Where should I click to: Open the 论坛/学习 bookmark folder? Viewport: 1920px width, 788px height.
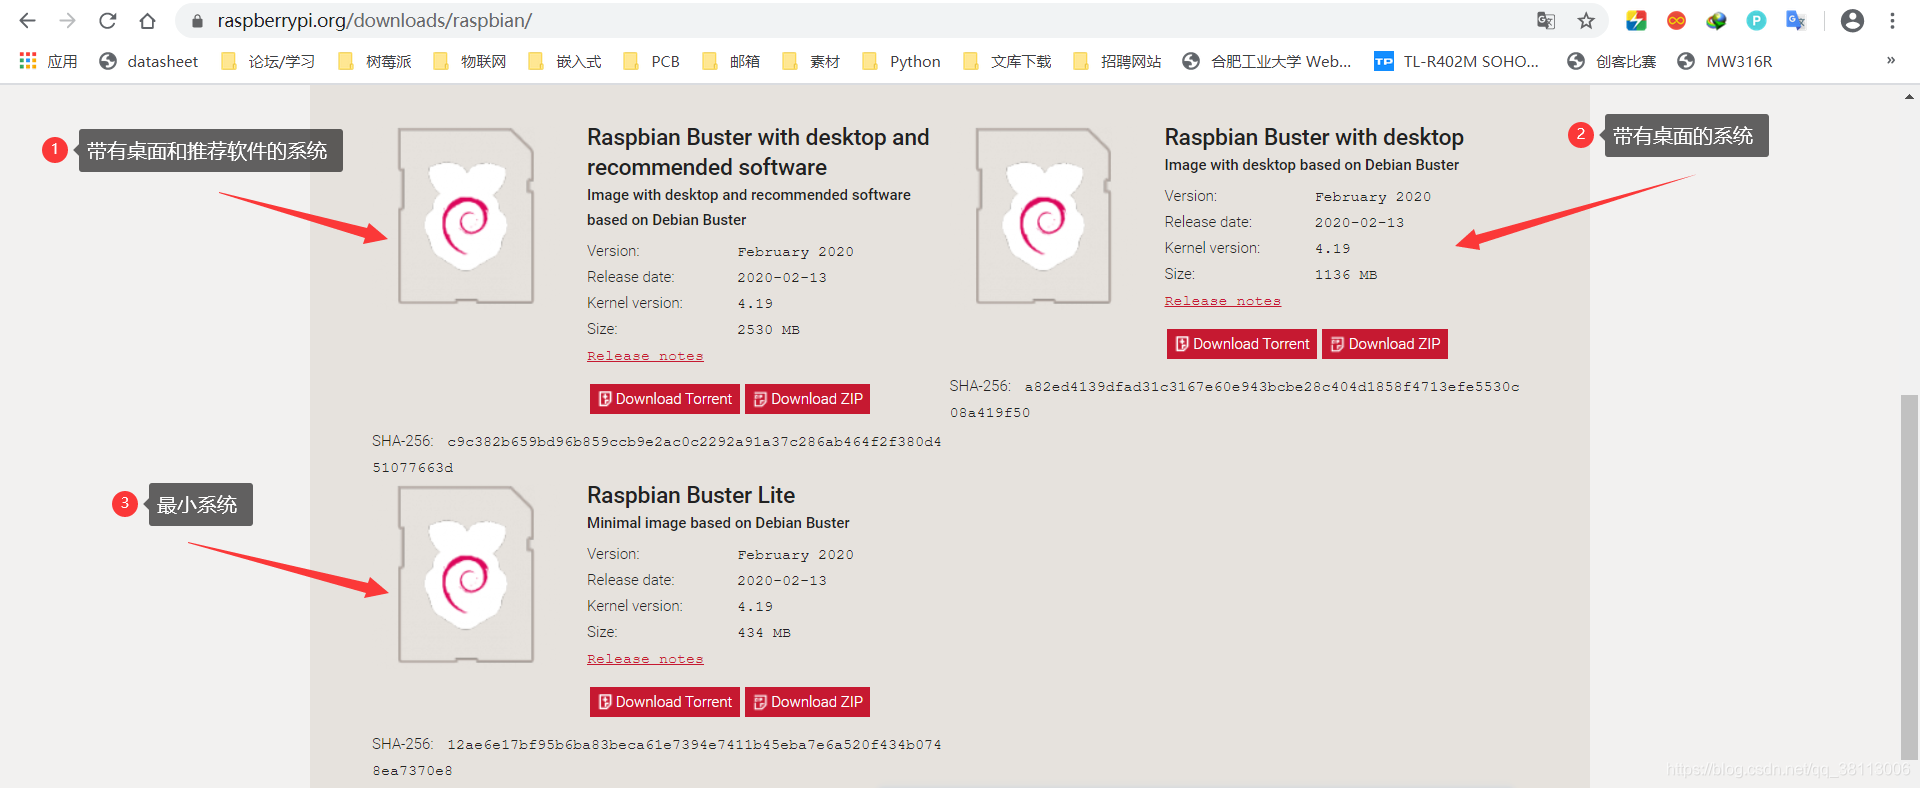(268, 61)
